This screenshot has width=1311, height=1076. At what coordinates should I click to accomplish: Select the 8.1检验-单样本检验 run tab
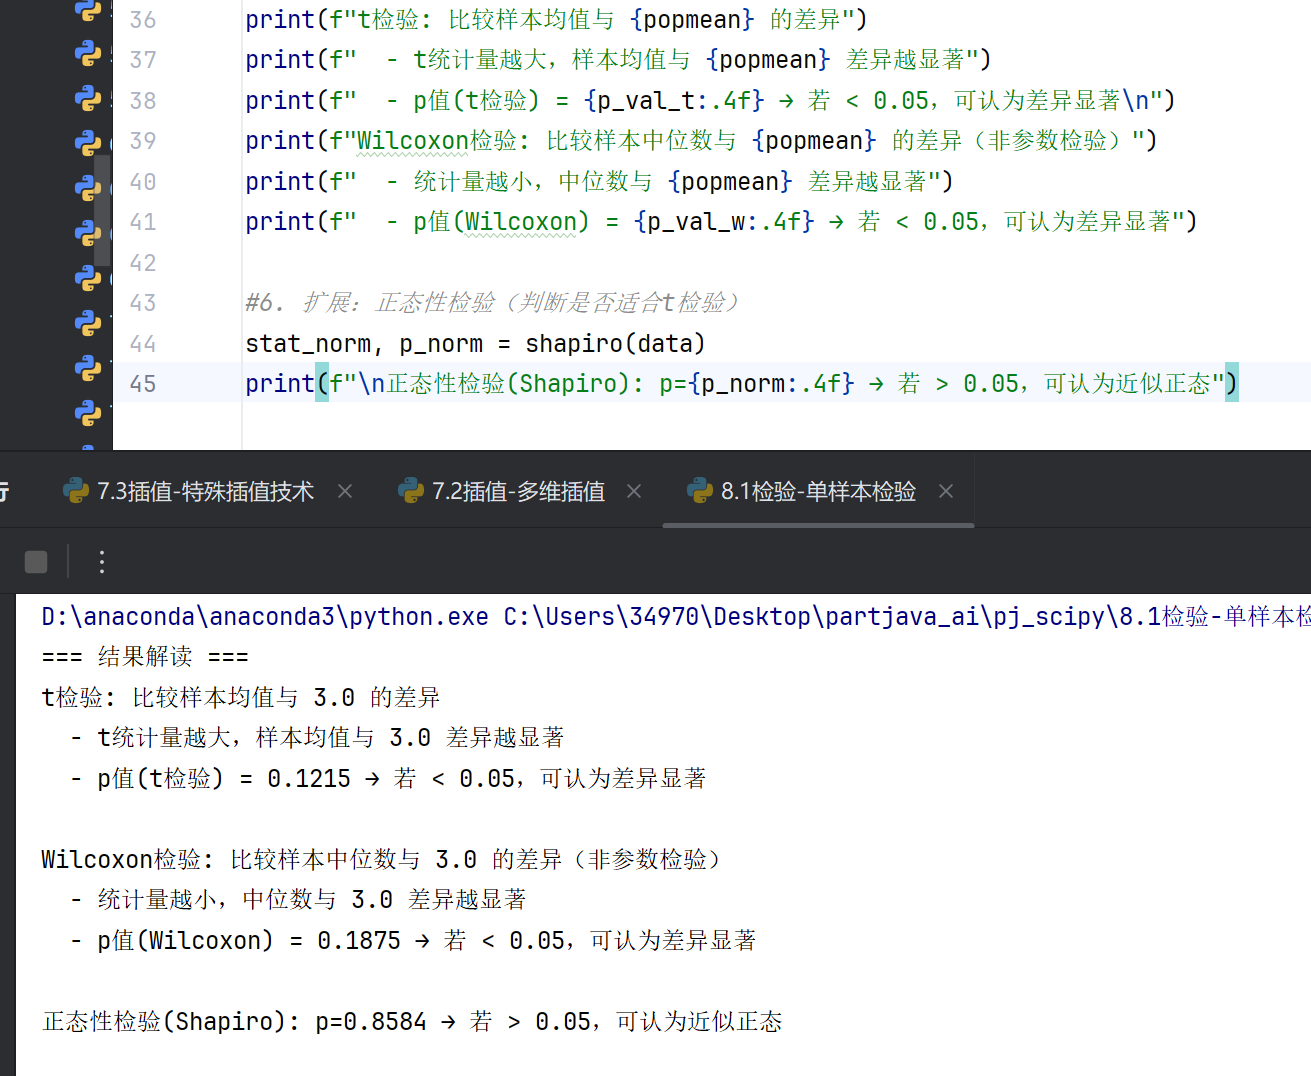point(818,491)
